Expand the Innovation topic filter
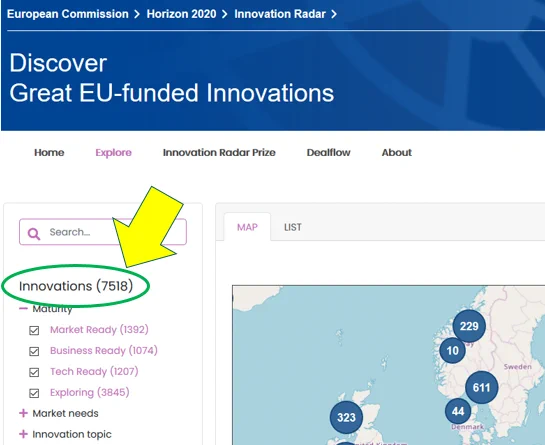The height and width of the screenshot is (445, 545). click(x=23, y=434)
